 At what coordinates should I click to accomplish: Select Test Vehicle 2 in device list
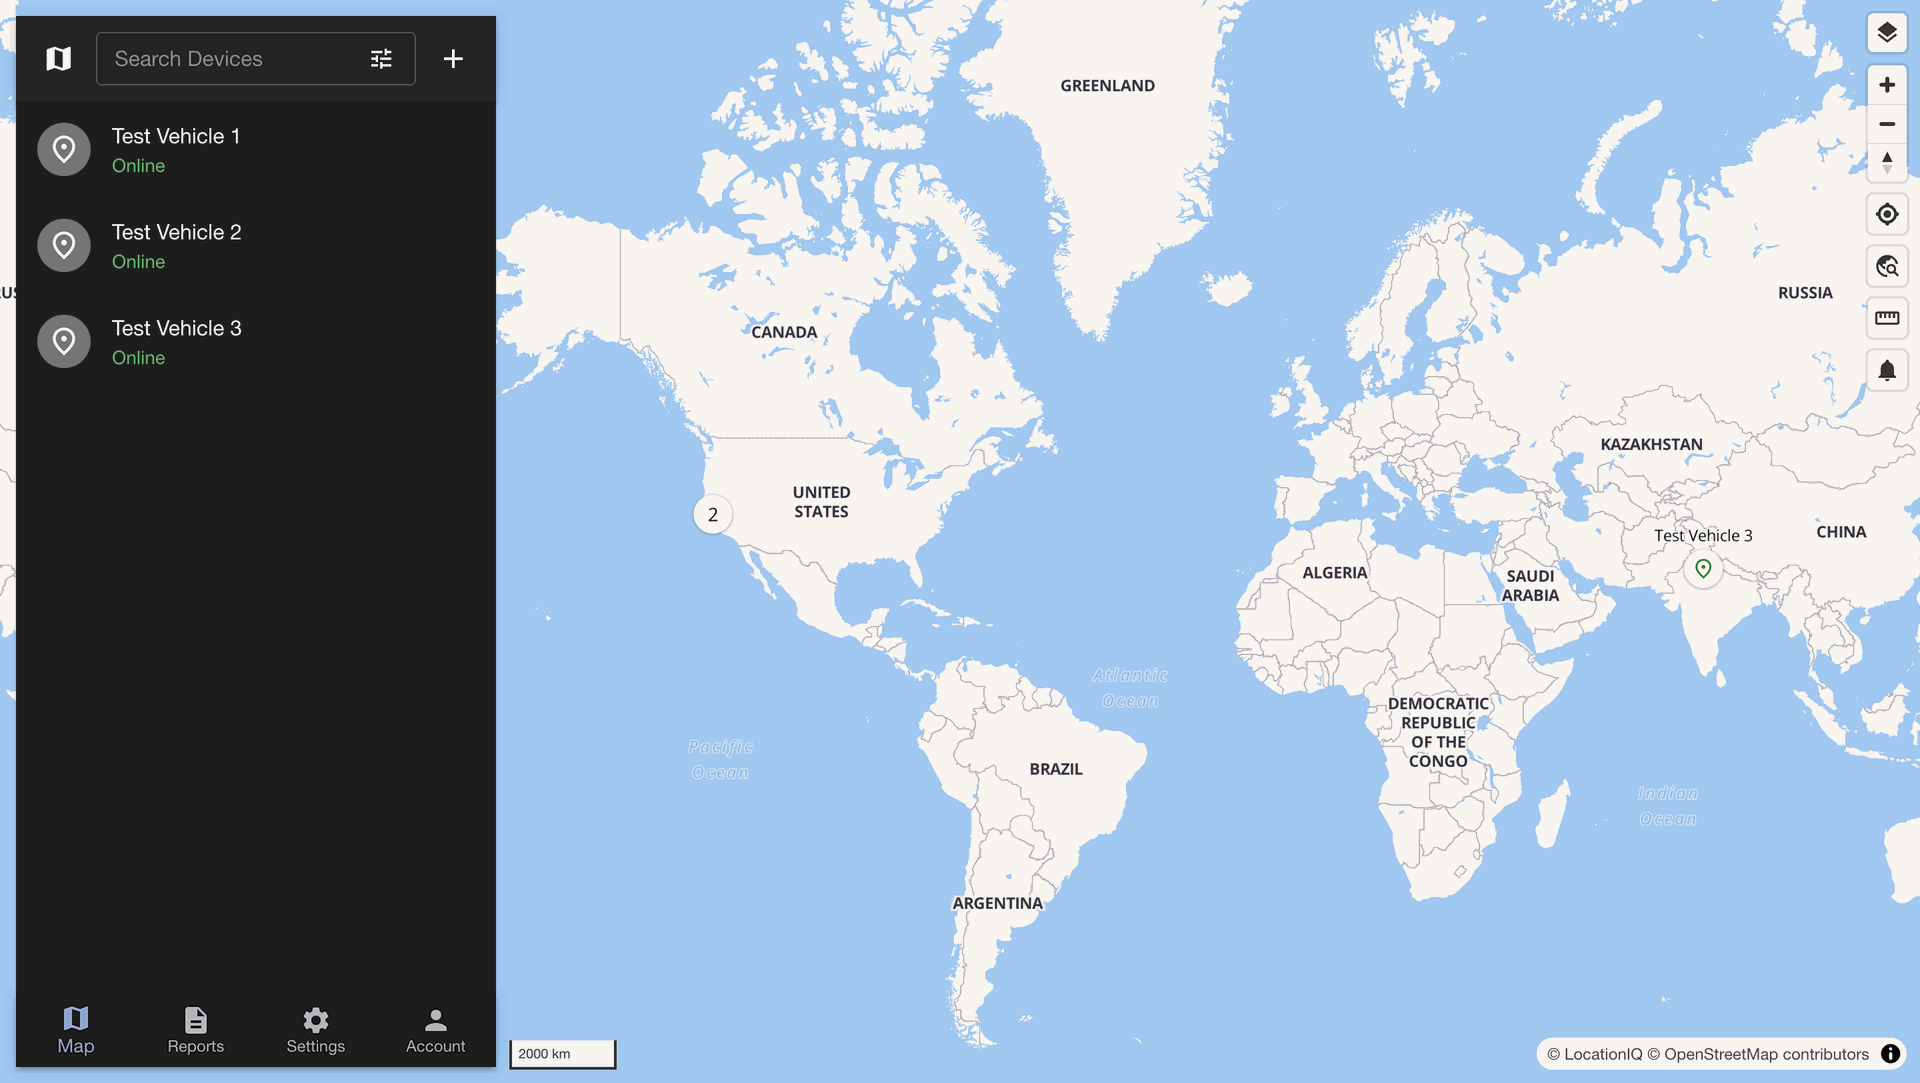click(x=256, y=246)
